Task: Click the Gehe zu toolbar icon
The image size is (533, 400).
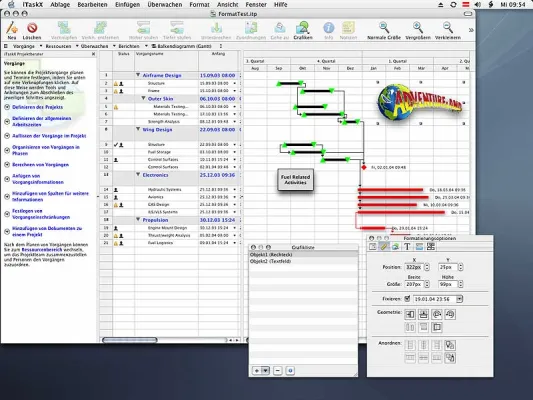Action: click(x=280, y=28)
